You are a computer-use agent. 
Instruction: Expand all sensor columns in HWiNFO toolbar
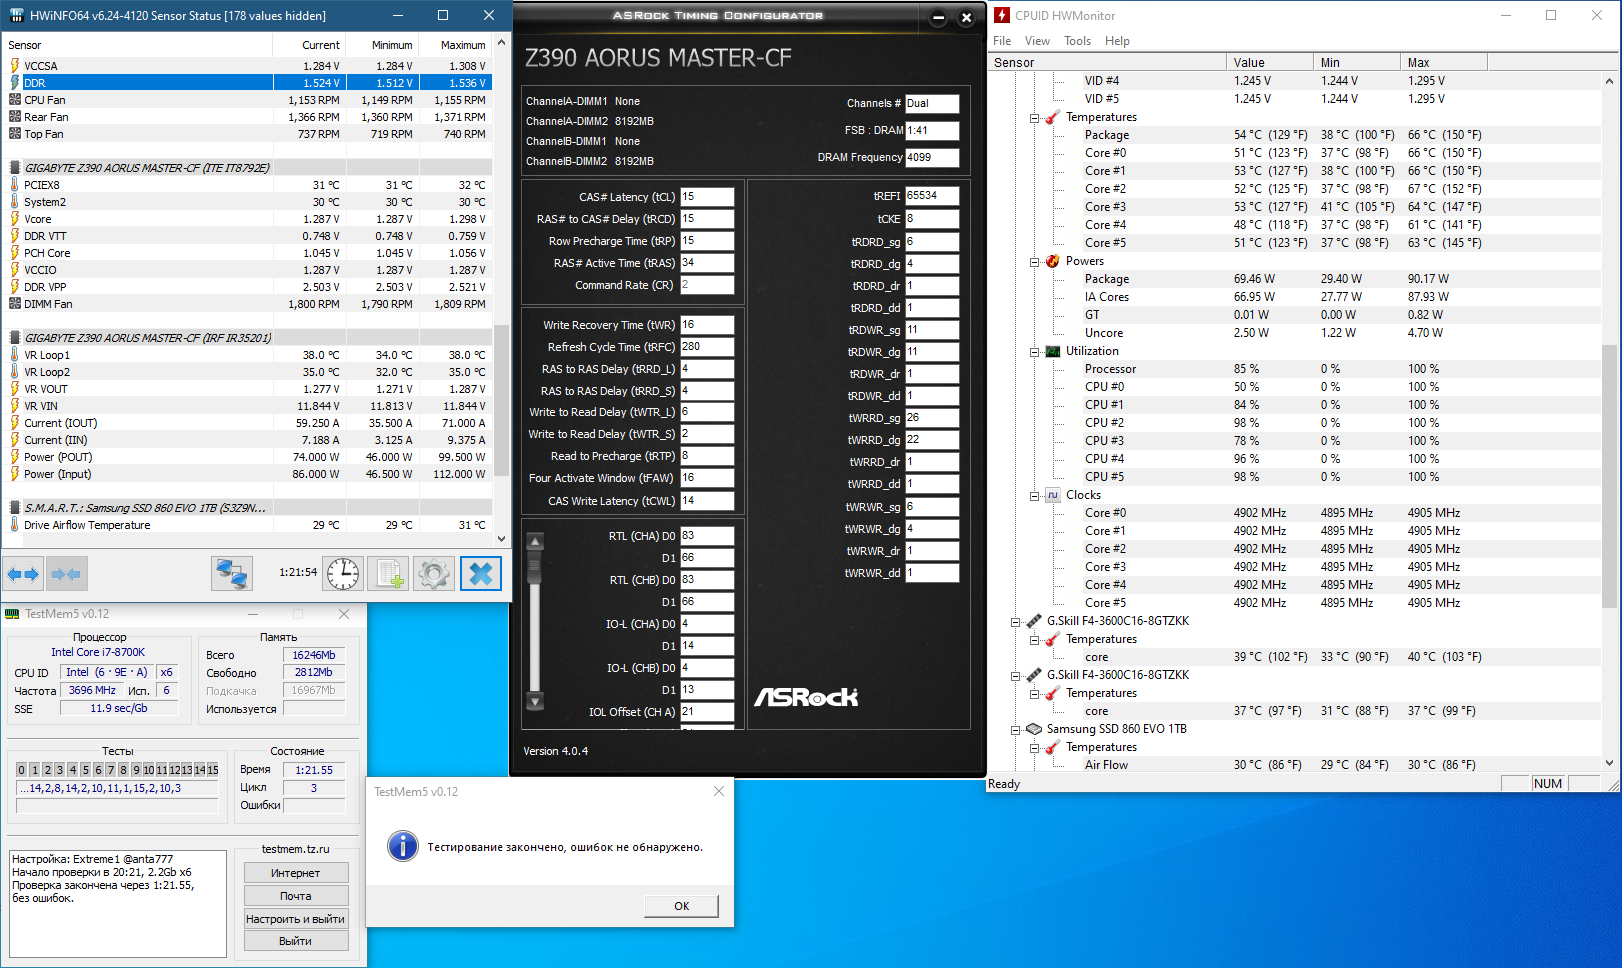(x=23, y=574)
